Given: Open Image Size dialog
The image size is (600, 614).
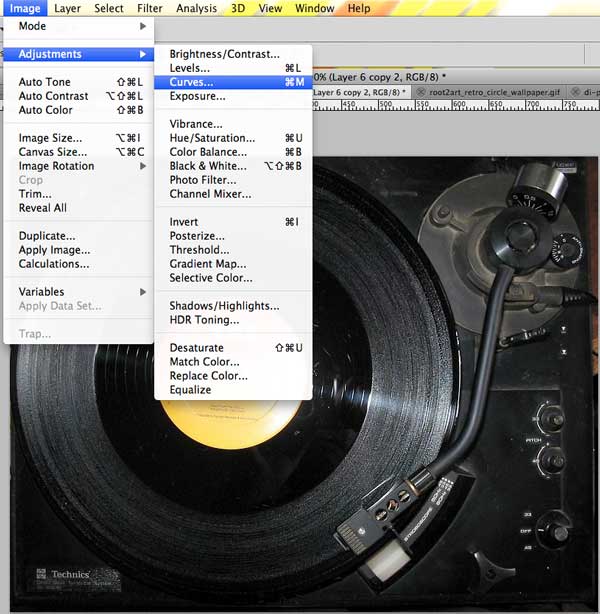Looking at the screenshot, I should tap(79, 138).
